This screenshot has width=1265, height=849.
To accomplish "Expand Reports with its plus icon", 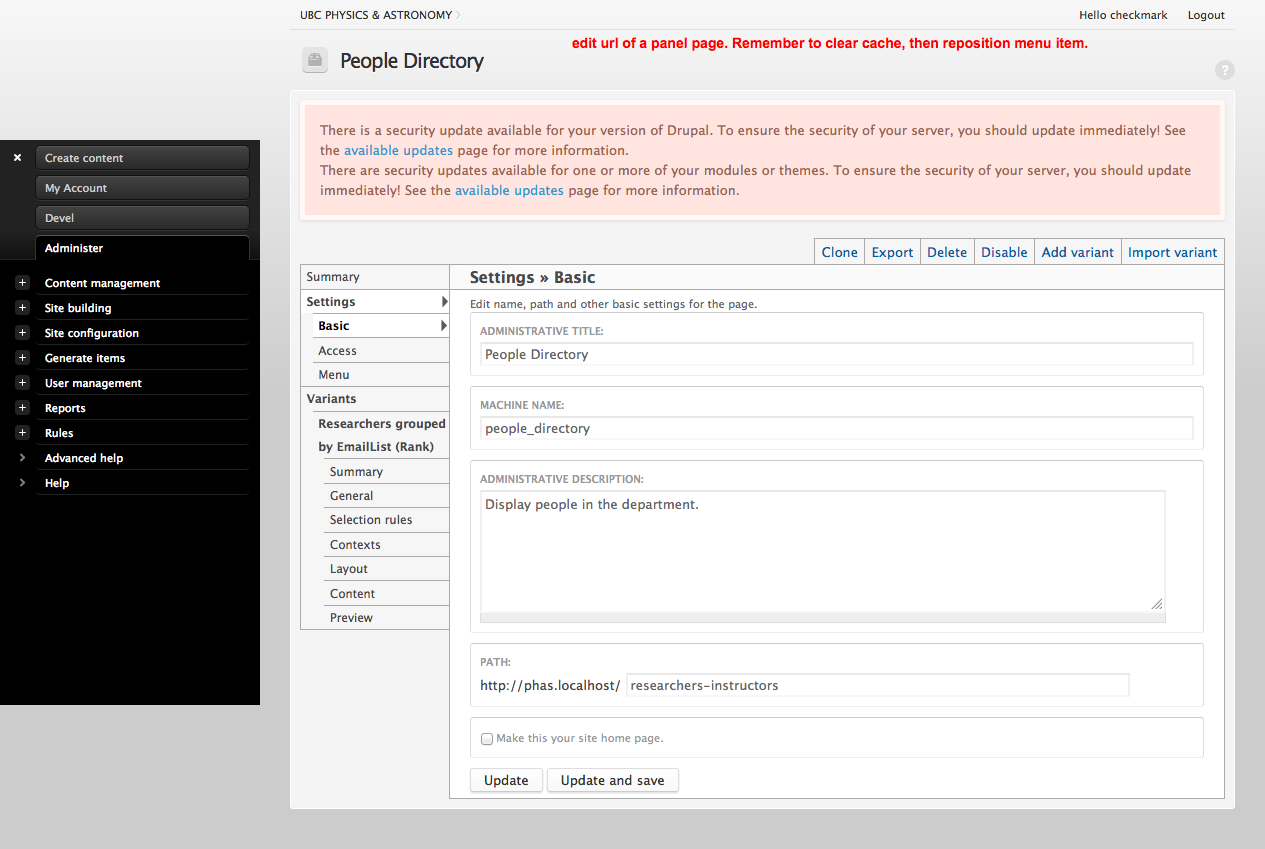I will point(22,408).
